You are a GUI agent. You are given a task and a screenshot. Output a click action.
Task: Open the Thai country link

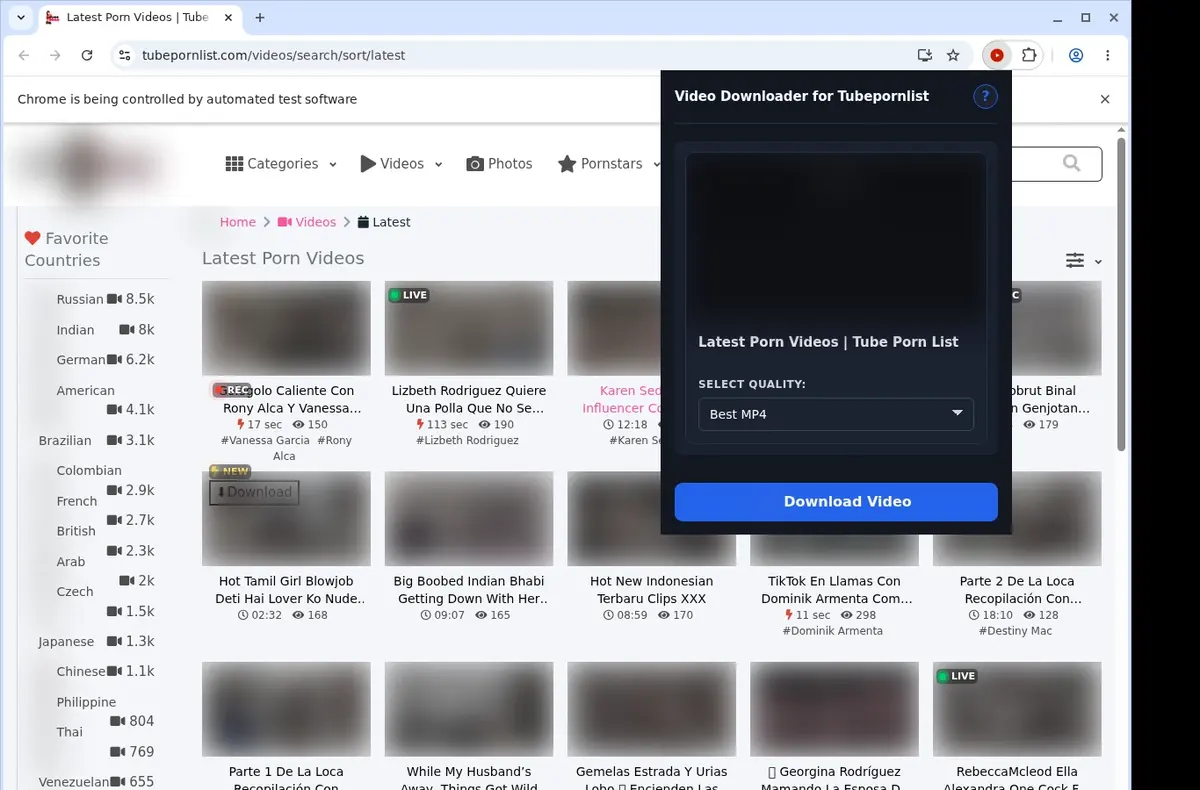[70, 732]
